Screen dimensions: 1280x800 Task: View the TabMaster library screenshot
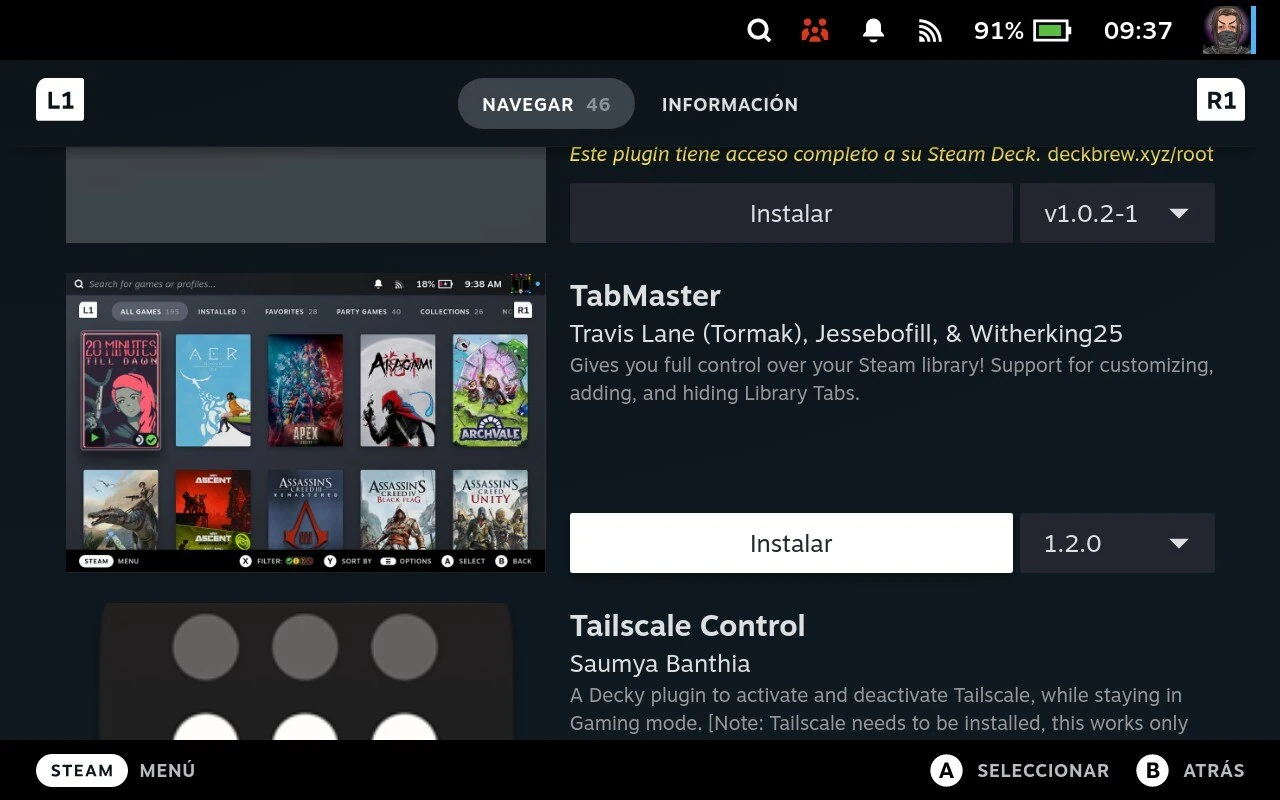pyautogui.click(x=305, y=421)
